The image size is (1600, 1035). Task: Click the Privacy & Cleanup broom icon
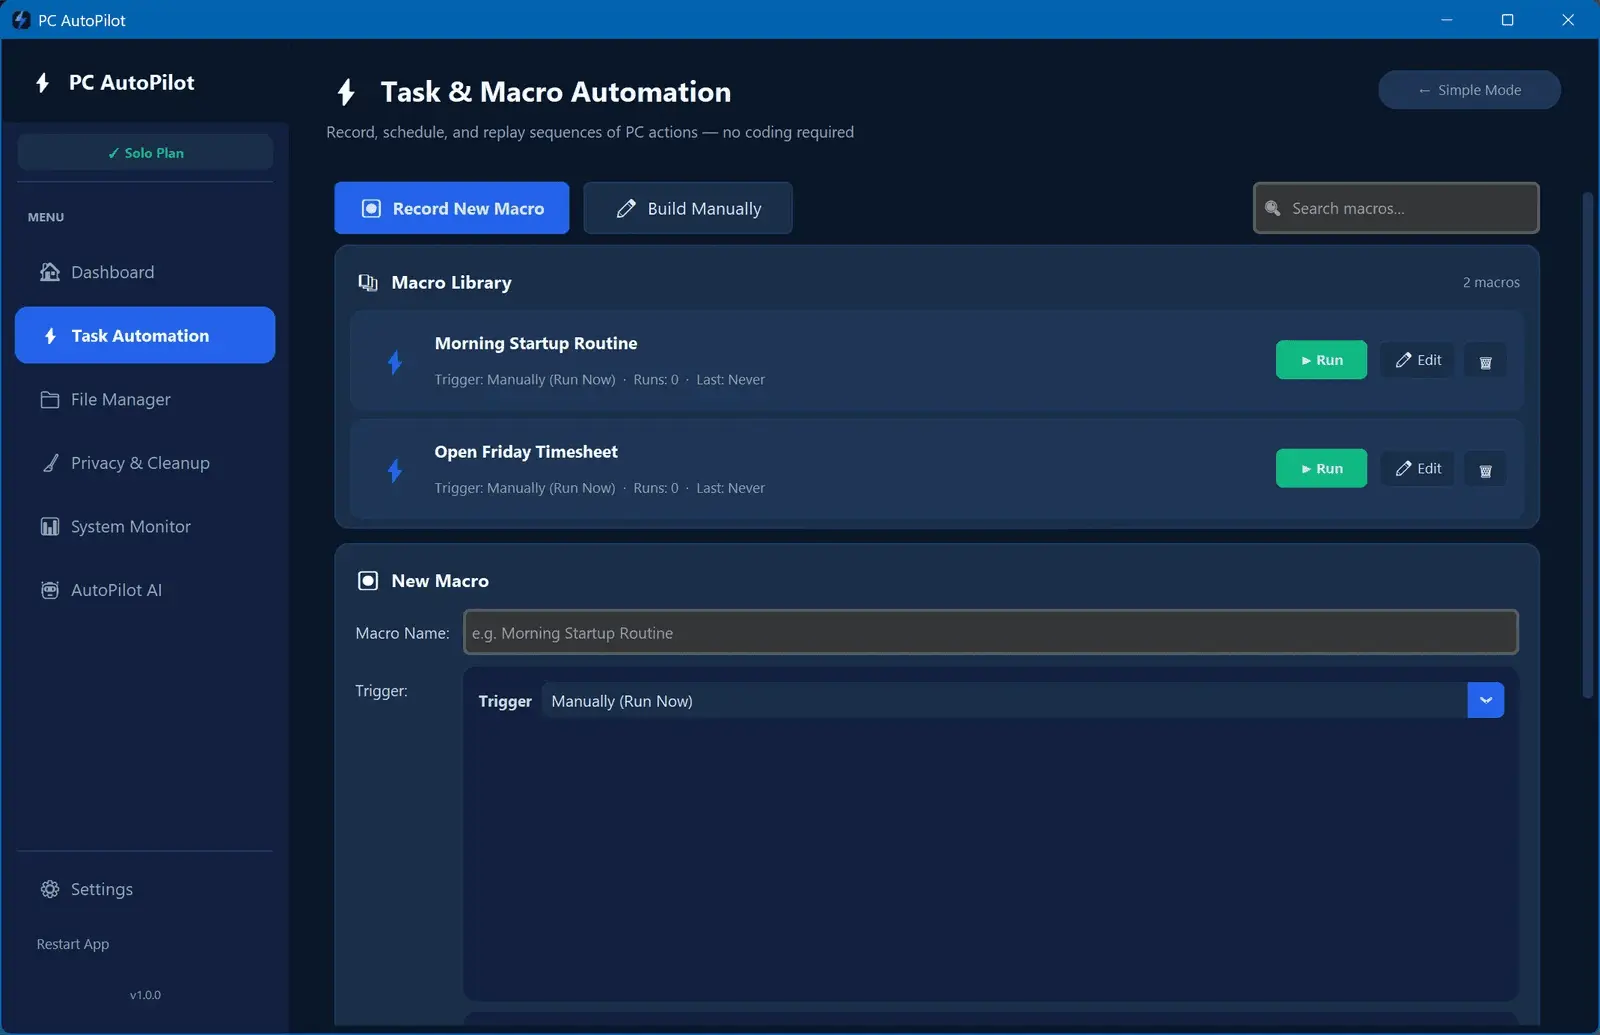(50, 463)
